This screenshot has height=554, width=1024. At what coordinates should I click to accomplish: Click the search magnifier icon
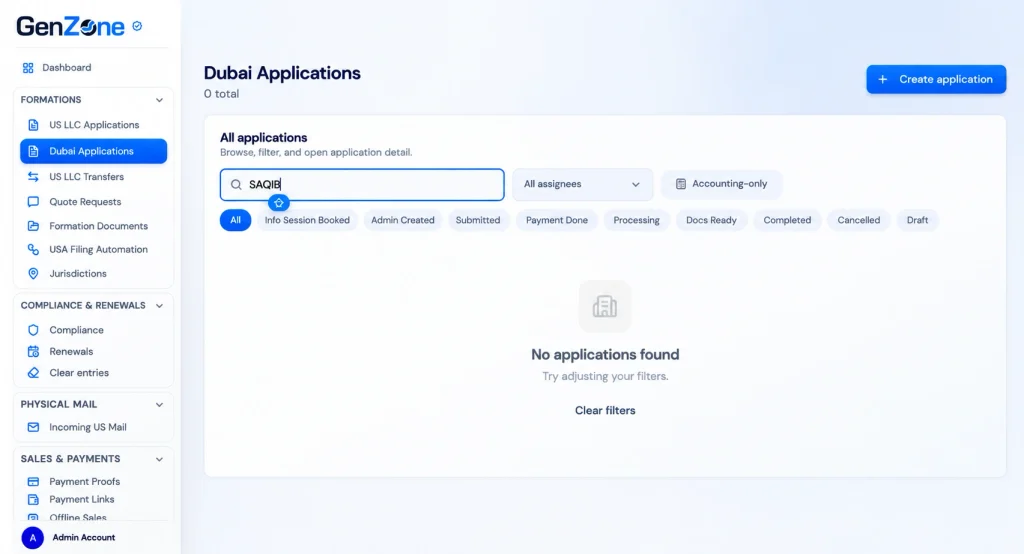point(236,185)
